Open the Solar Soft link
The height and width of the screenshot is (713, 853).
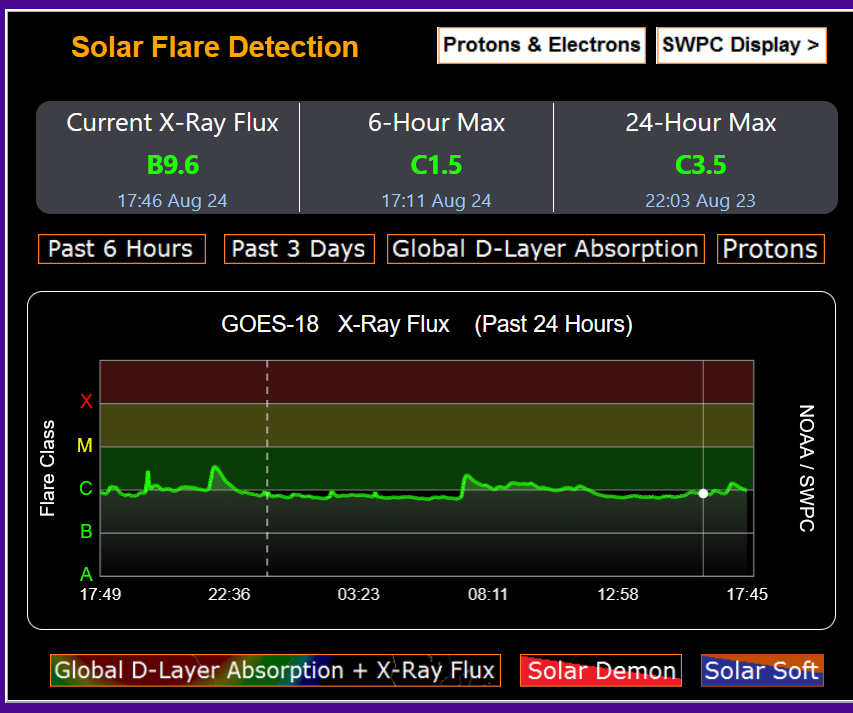coord(762,671)
